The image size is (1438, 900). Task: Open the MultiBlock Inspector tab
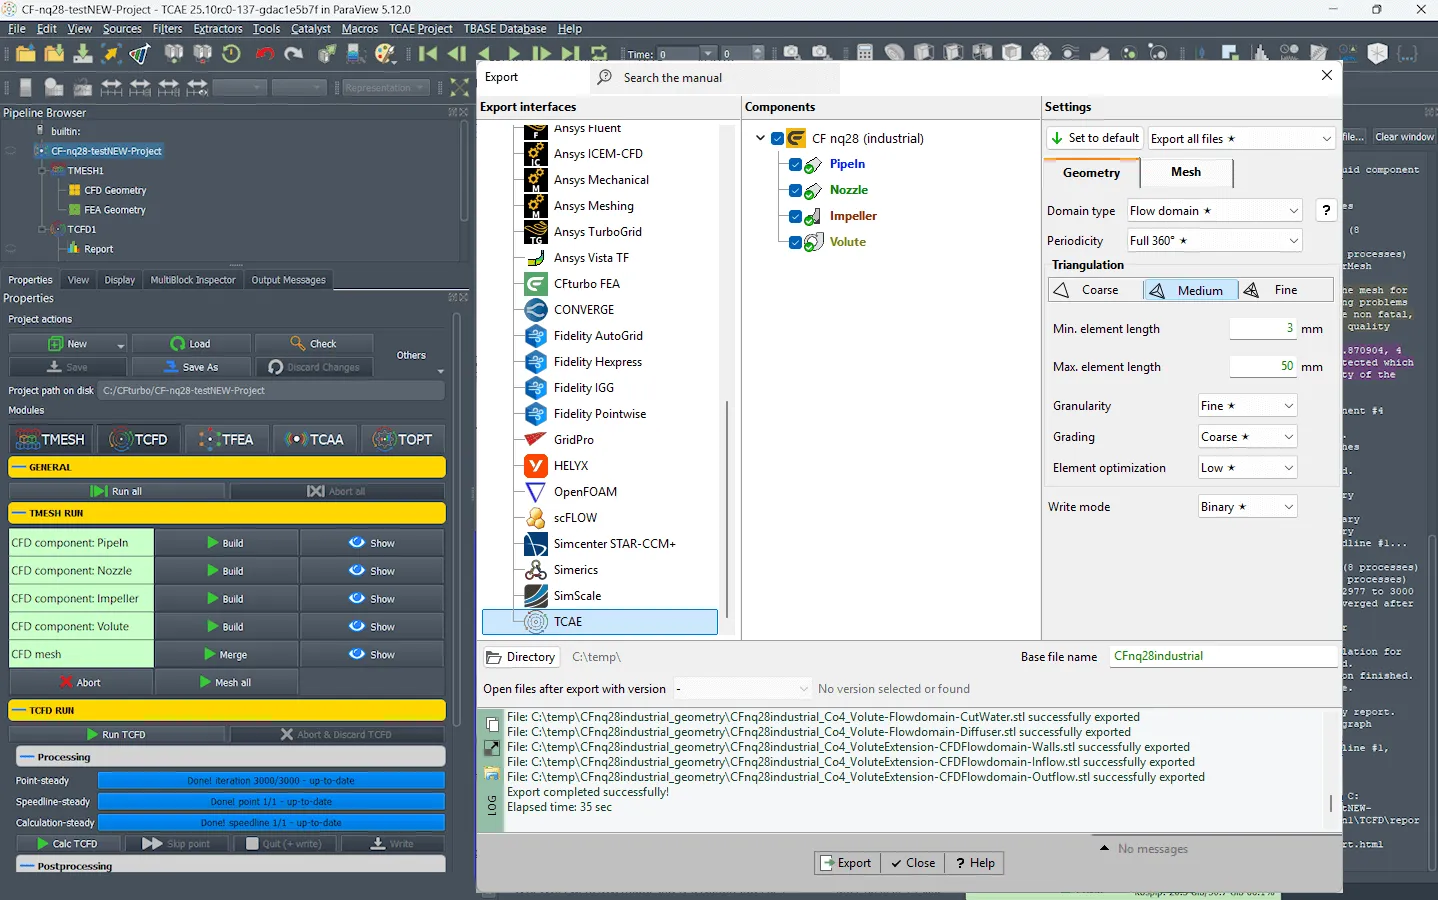pyautogui.click(x=193, y=280)
